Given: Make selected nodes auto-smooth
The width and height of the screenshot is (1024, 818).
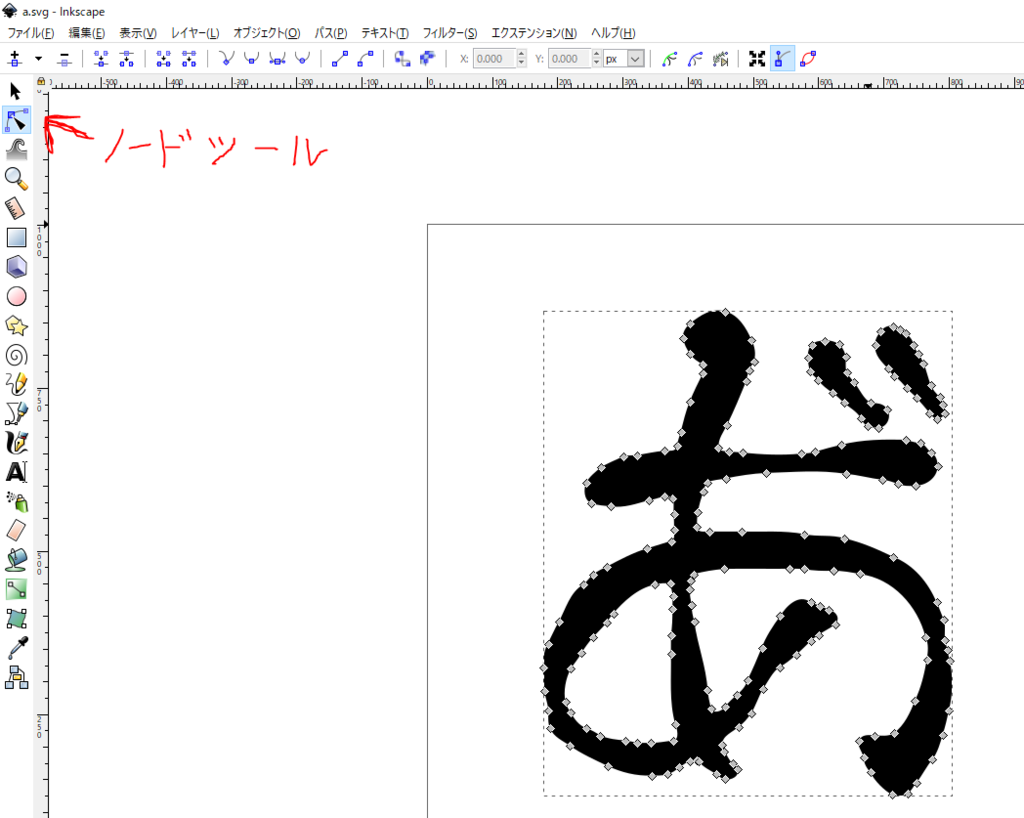Looking at the screenshot, I should click(x=302, y=59).
